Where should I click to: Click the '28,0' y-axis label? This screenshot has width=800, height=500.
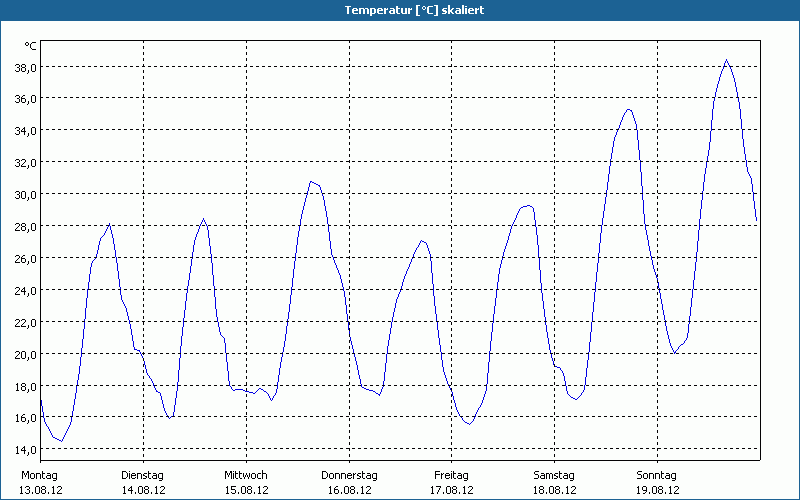tap(26, 227)
